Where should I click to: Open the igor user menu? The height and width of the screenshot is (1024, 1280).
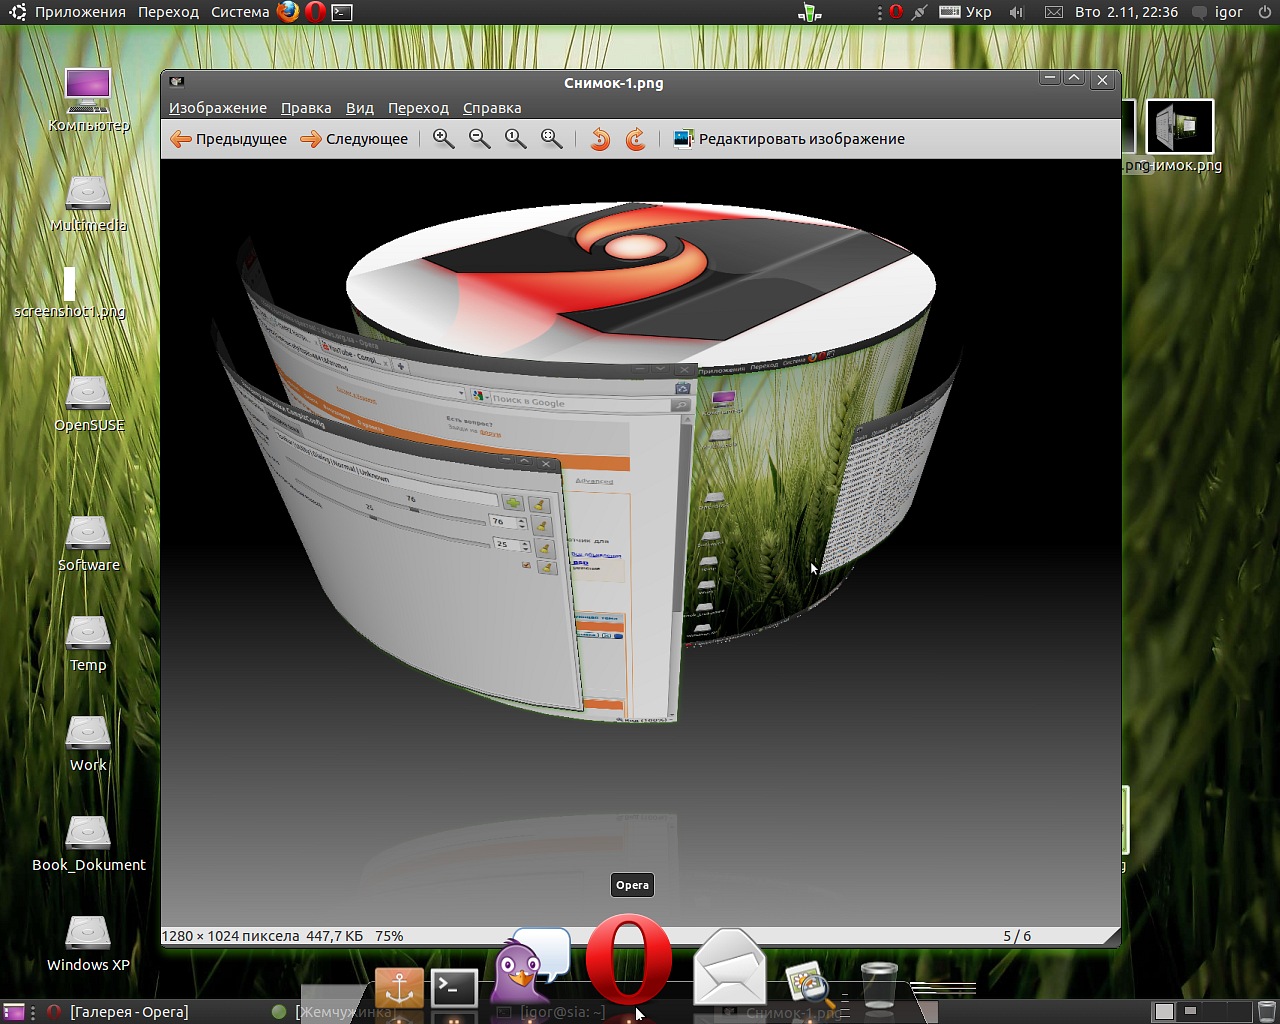(x=1228, y=12)
